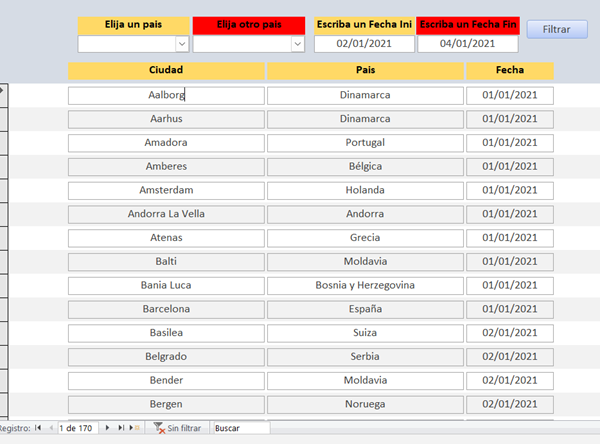Screen dimensions: 600x444
Task: Click the Andorra country cell
Action: point(365,214)
